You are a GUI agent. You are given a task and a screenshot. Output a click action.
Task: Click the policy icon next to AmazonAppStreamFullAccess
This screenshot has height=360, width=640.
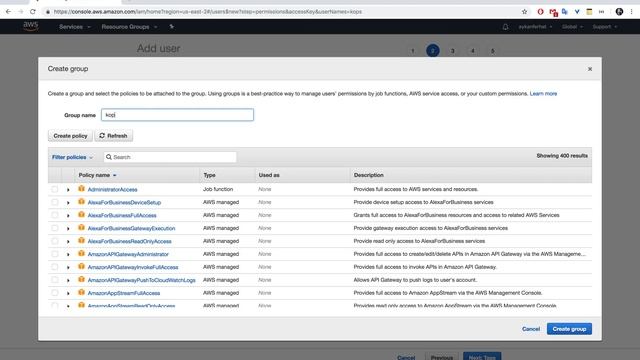[x=82, y=292]
